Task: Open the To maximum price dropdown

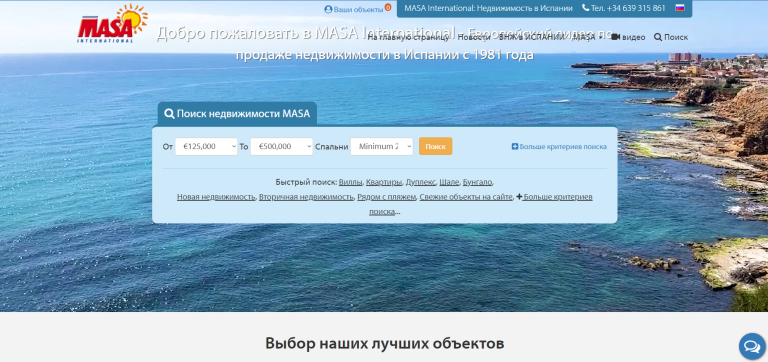Action: tap(282, 146)
